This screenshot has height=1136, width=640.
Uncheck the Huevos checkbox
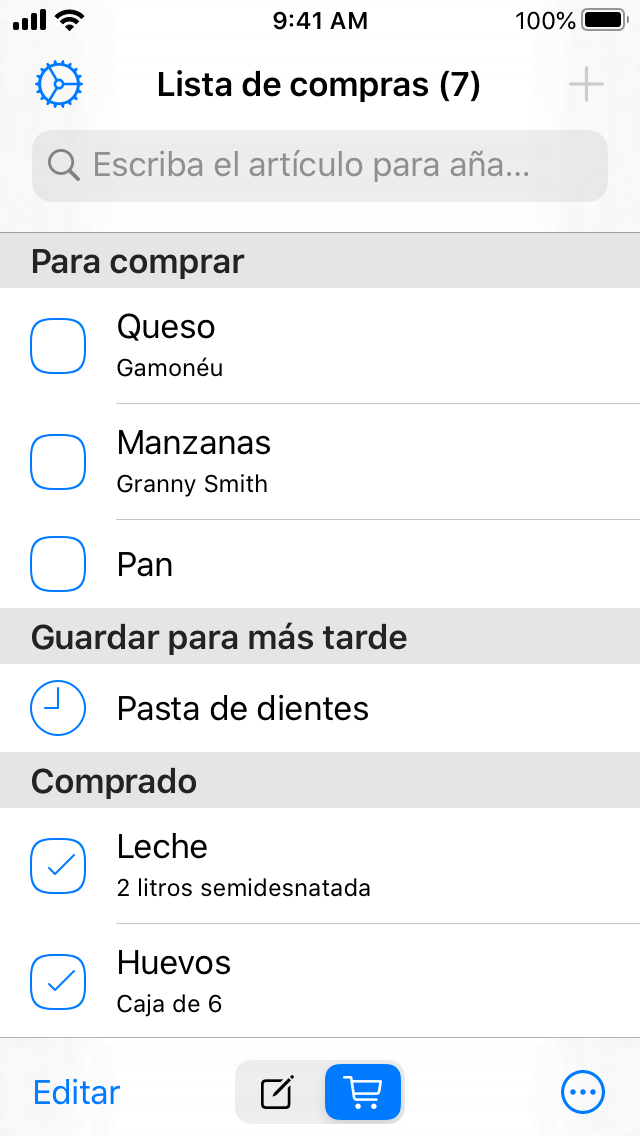[x=58, y=982]
